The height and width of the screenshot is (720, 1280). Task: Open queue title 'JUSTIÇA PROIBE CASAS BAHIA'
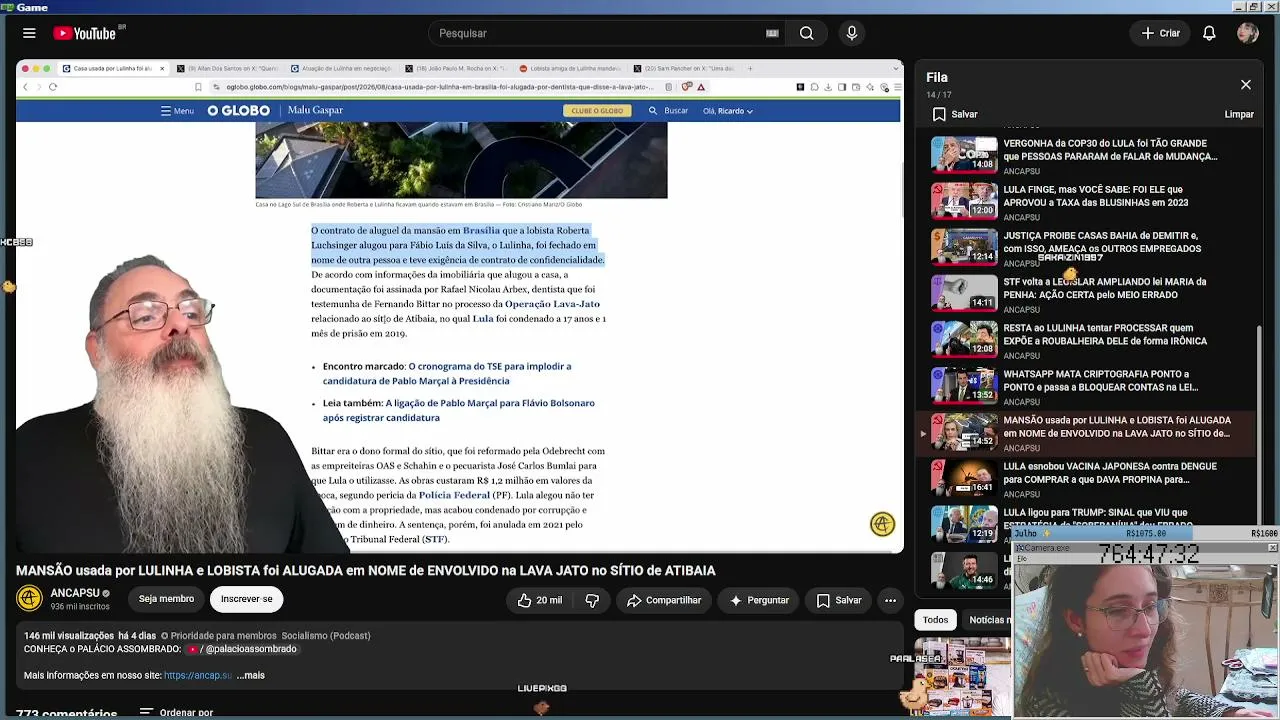coord(1102,242)
